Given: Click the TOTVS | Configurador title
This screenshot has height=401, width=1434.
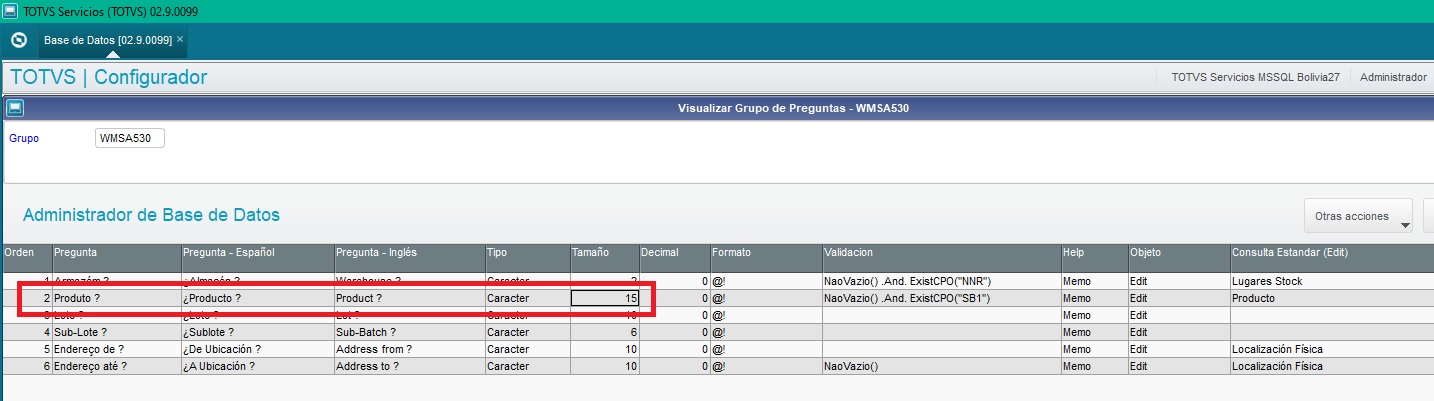Looking at the screenshot, I should pyautogui.click(x=109, y=77).
